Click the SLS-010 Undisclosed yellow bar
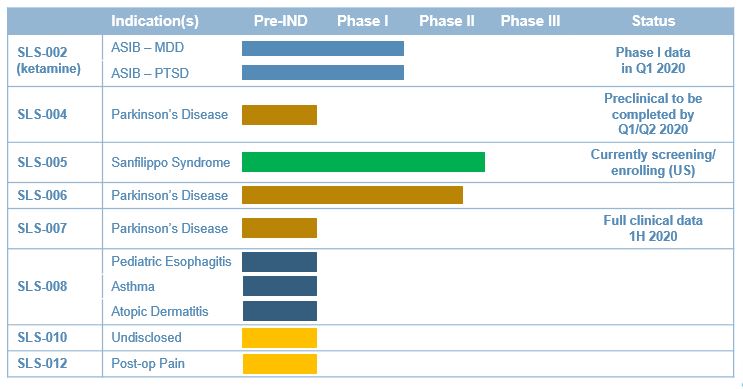743x389 pixels. tap(279, 338)
